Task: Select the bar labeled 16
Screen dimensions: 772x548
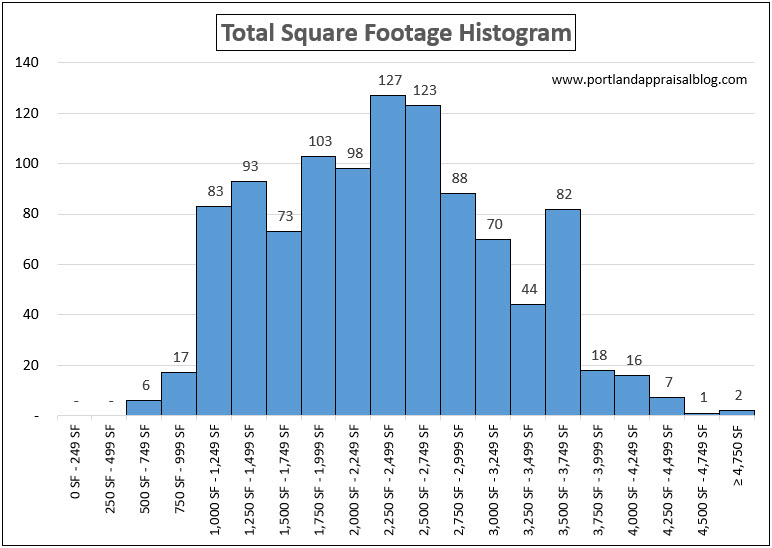Action: (633, 395)
